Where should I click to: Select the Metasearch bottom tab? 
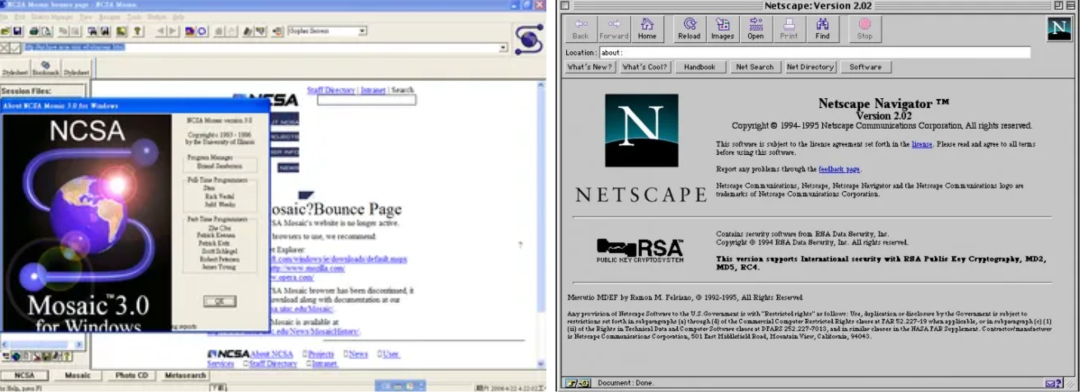[x=186, y=375]
